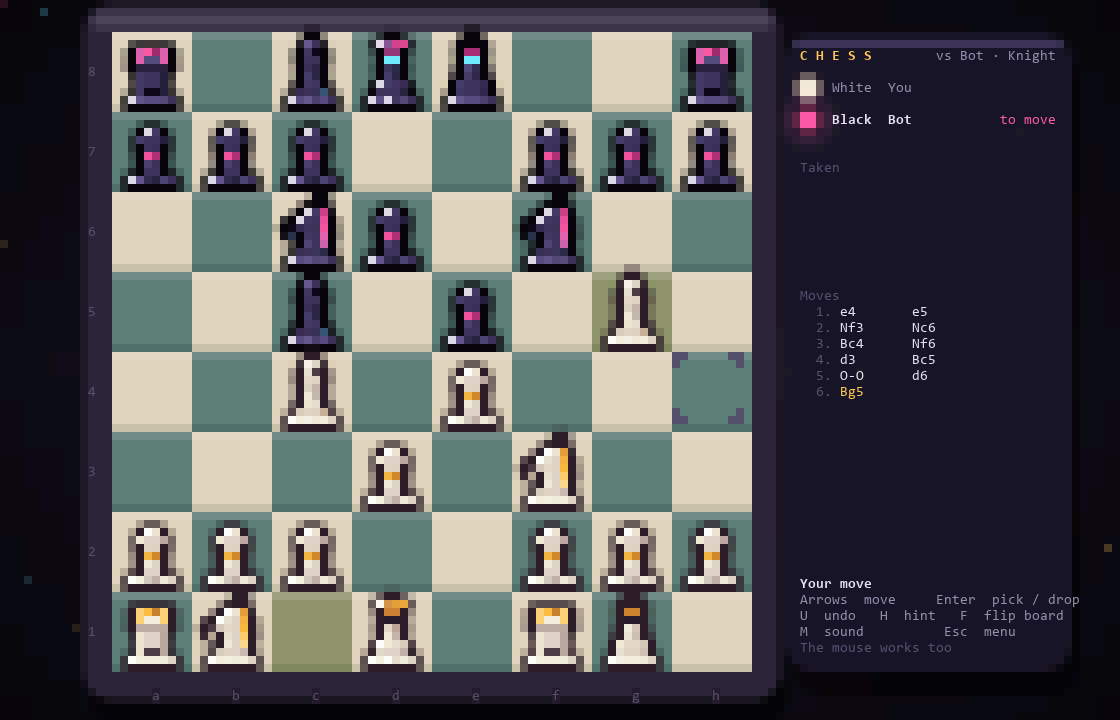Click move 'Bc4' in the moves list
This screenshot has height=720, width=1120.
point(851,344)
